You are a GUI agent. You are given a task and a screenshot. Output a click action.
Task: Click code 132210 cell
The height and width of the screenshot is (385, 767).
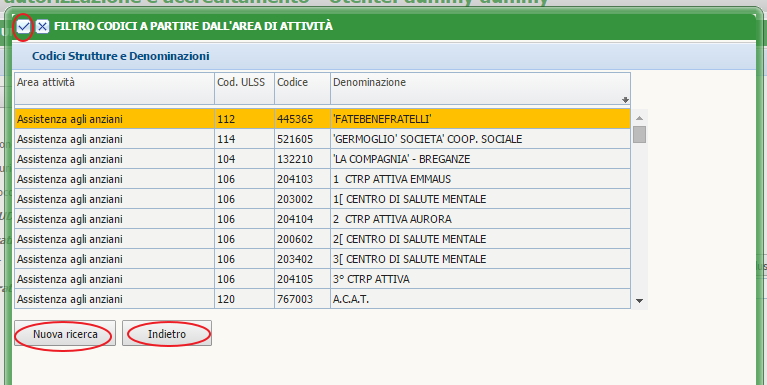click(302, 159)
